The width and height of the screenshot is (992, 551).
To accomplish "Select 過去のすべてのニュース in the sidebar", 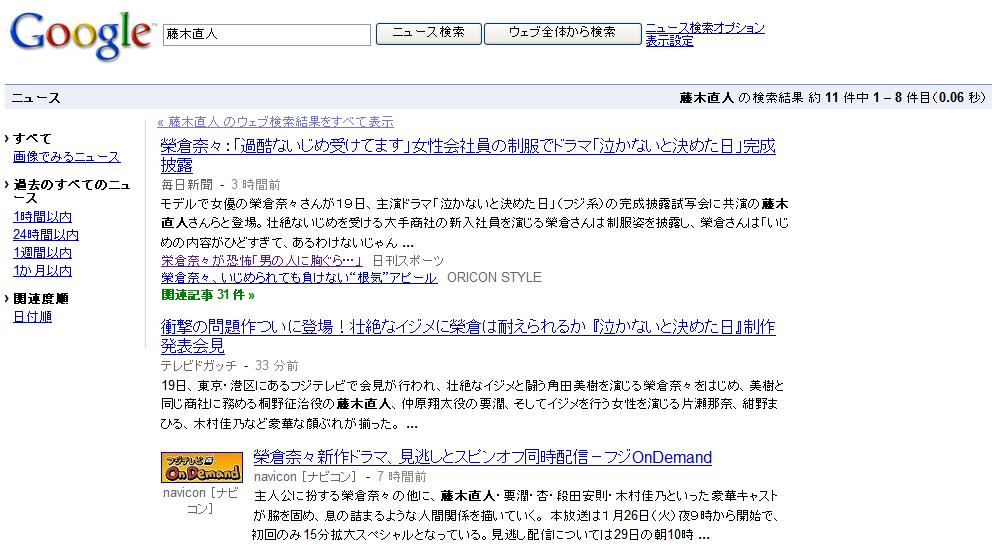I will tap(71, 191).
